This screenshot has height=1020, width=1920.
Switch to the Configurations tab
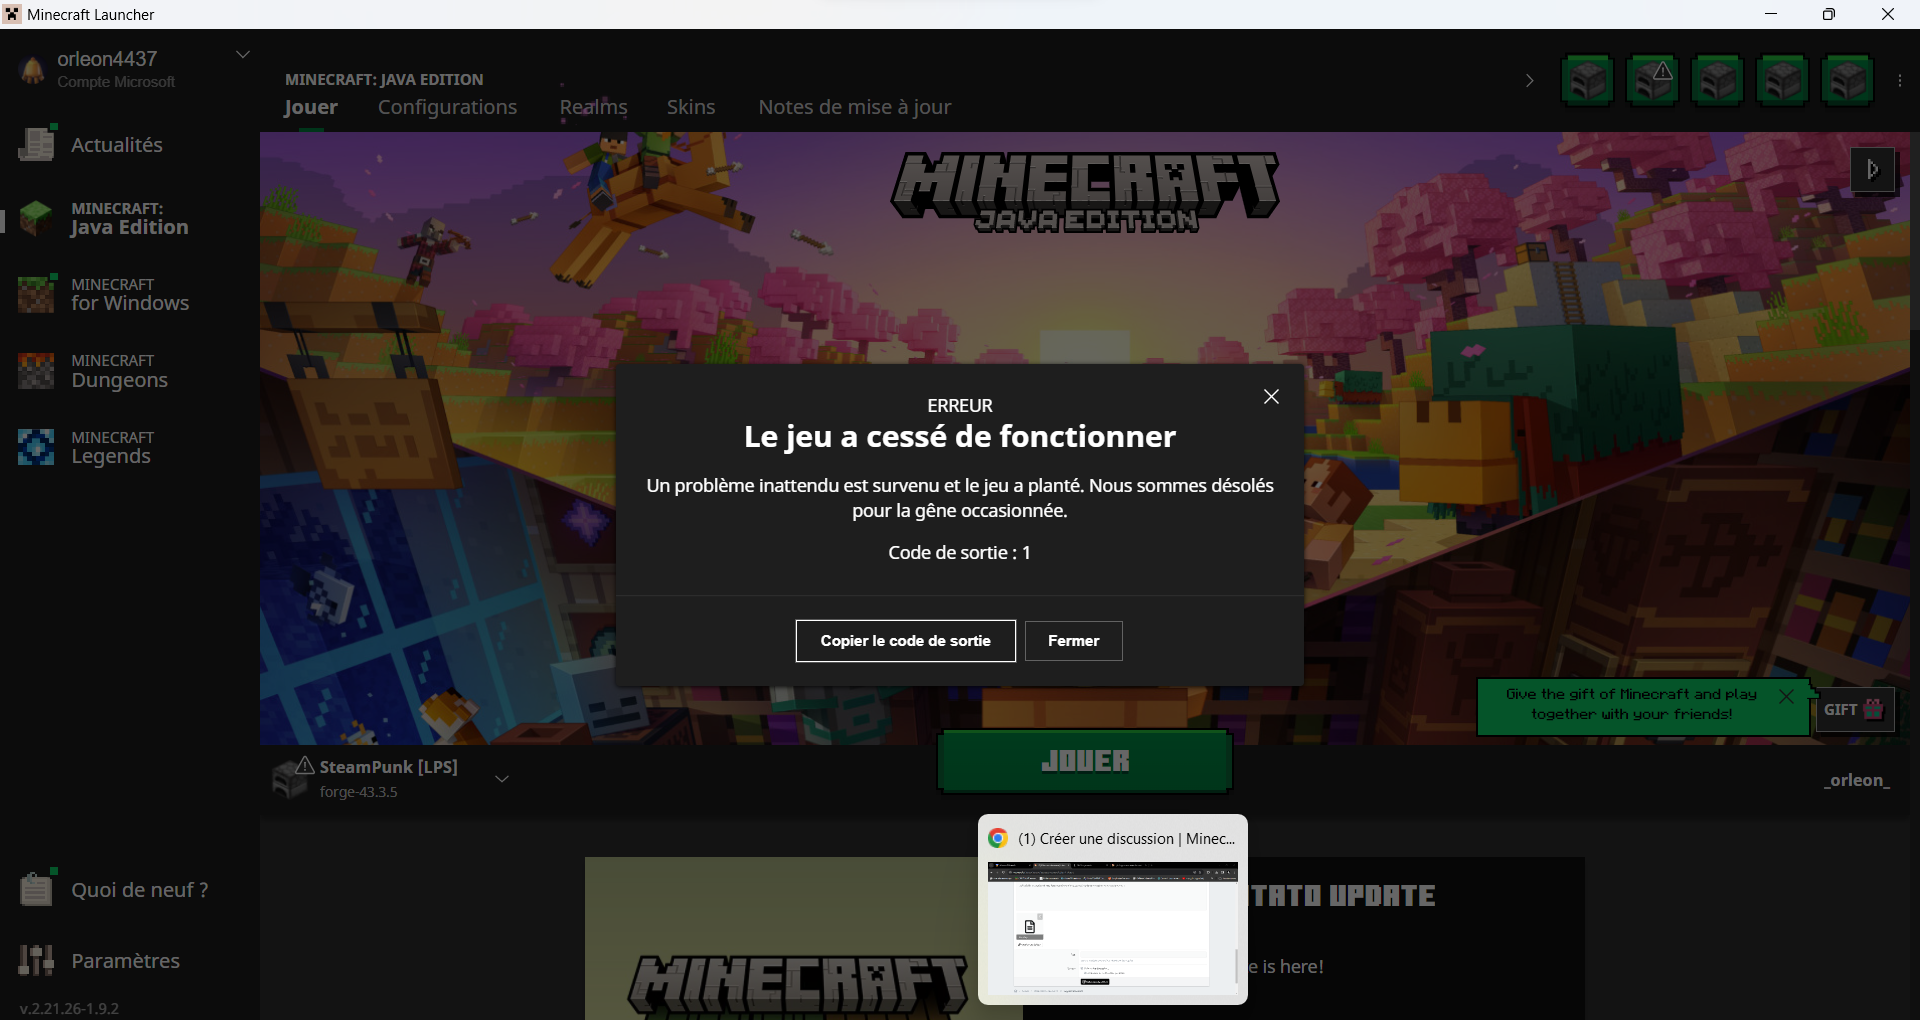click(447, 107)
